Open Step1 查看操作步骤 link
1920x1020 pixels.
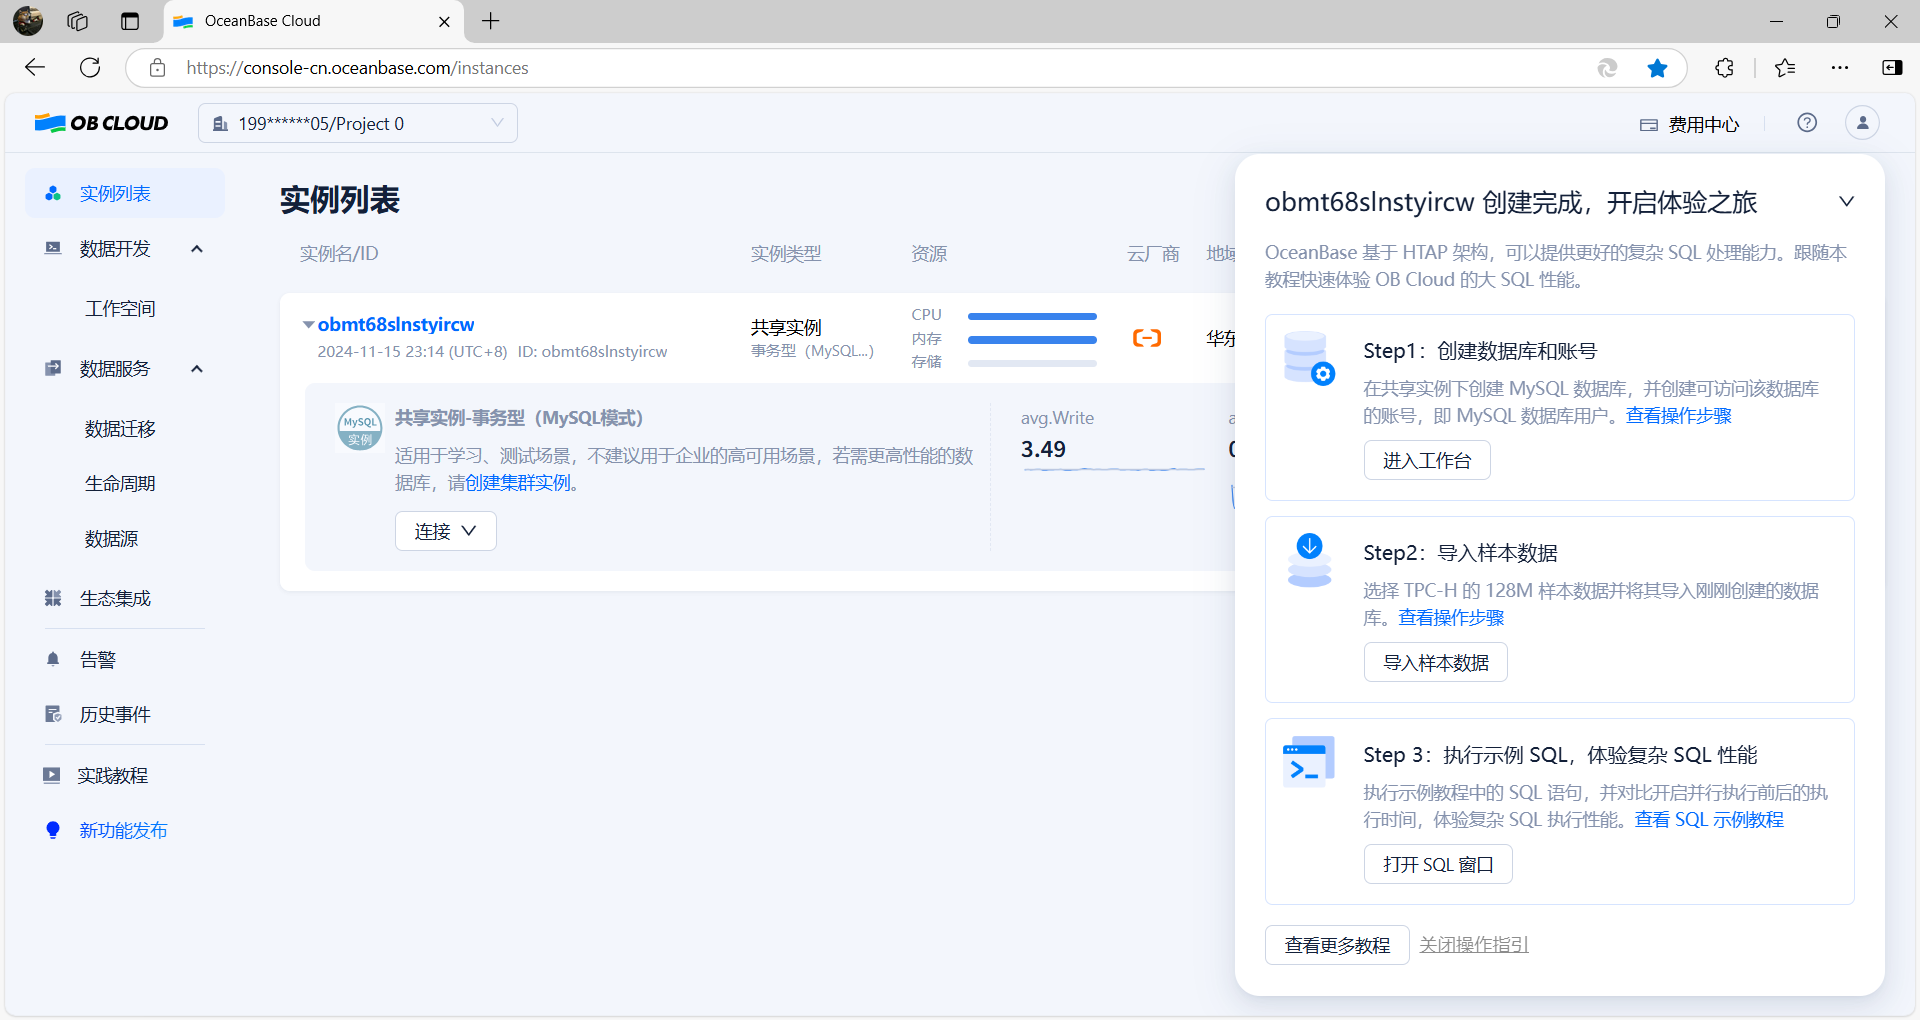(x=1678, y=416)
